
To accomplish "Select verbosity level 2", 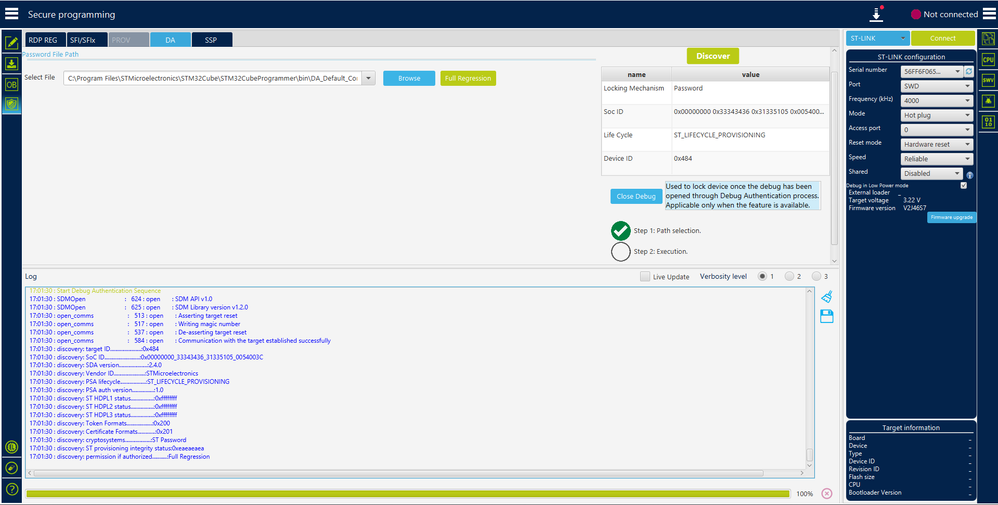I will [789, 276].
